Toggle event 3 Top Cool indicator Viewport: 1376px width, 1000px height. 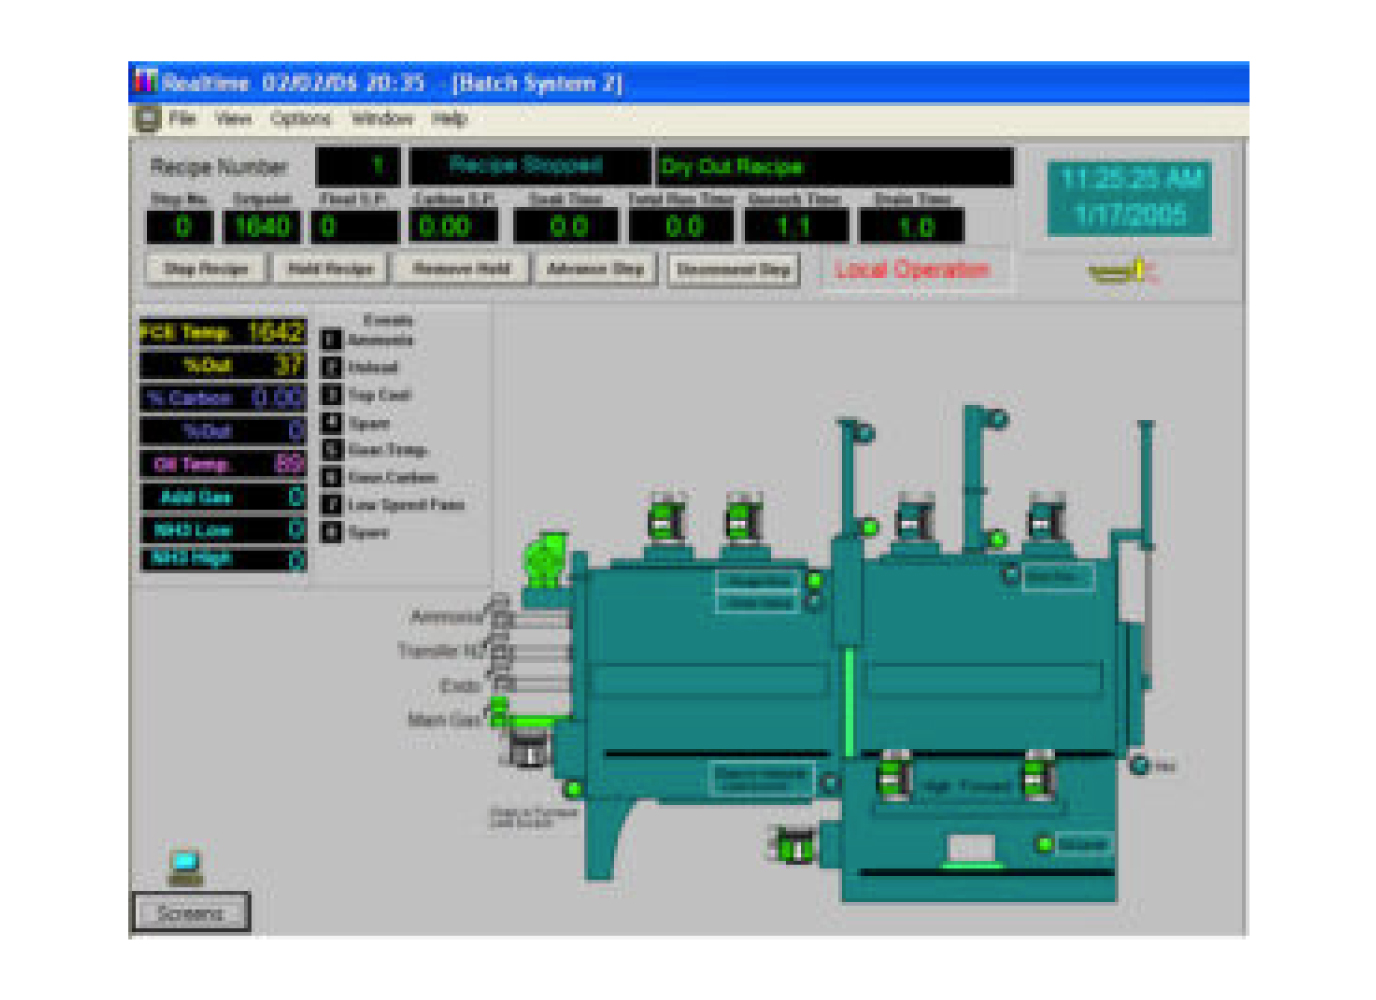[x=331, y=395]
